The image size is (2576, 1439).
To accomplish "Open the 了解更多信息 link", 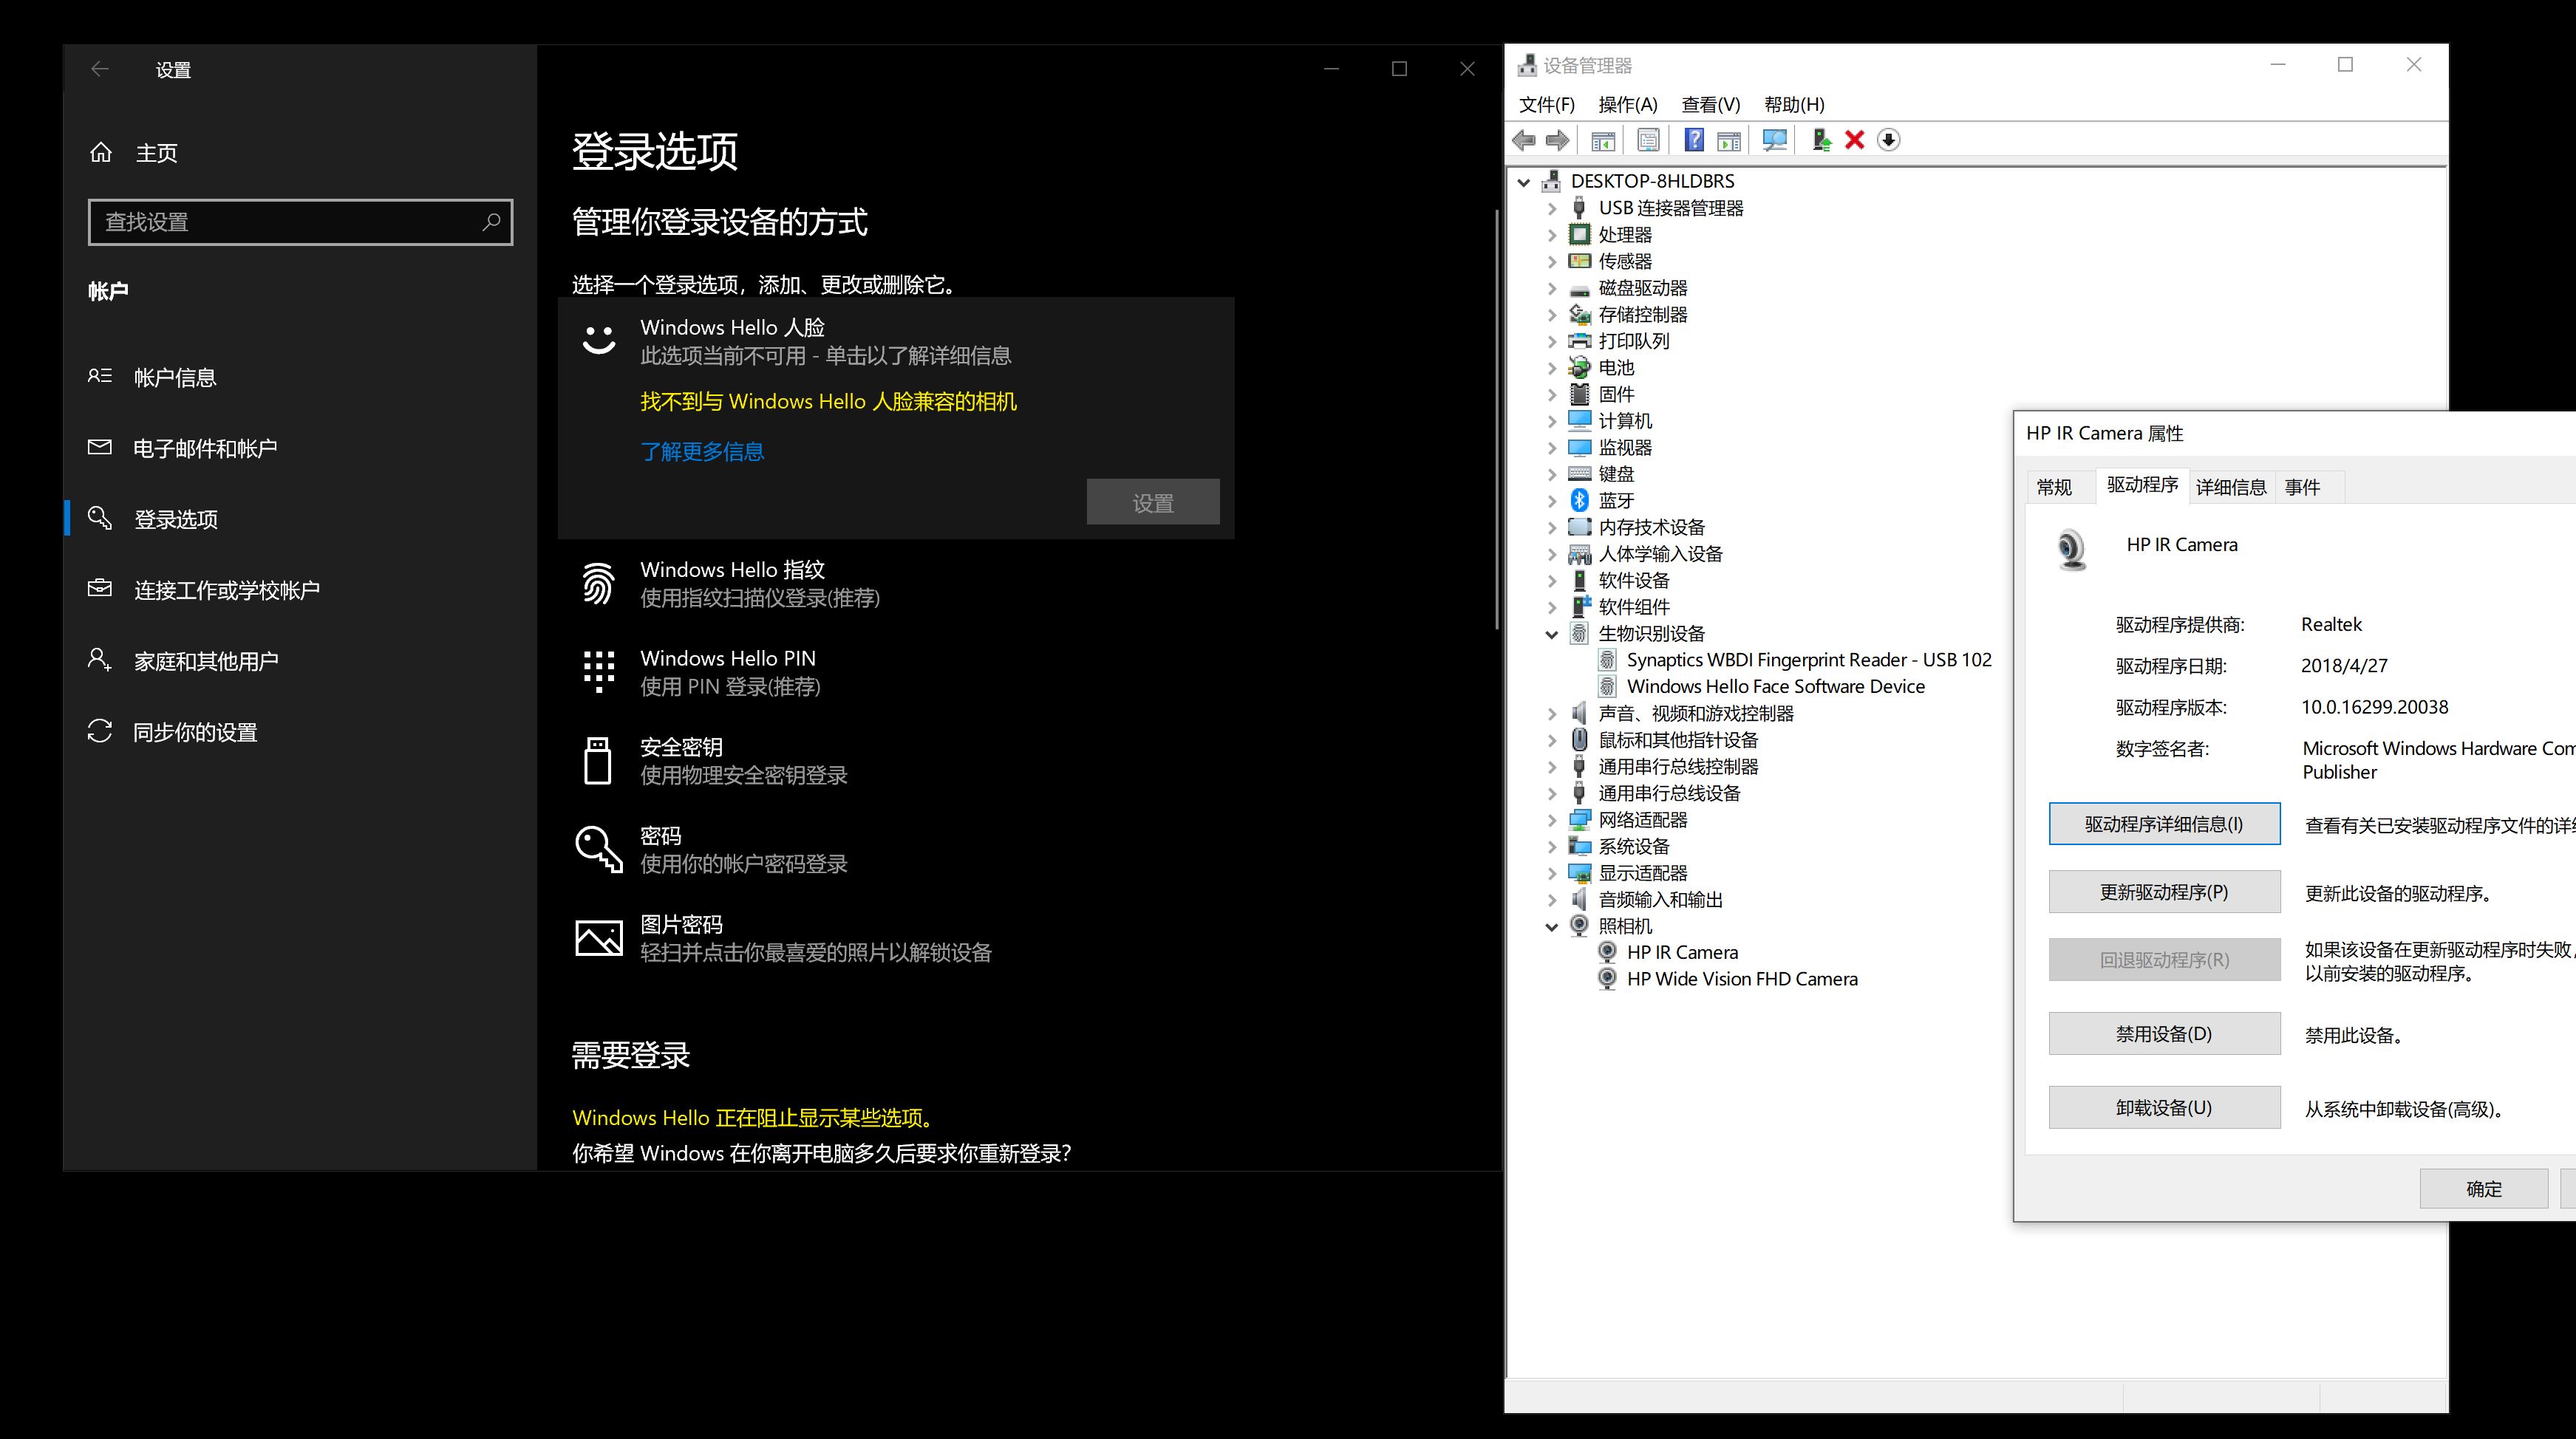I will click(x=702, y=451).
